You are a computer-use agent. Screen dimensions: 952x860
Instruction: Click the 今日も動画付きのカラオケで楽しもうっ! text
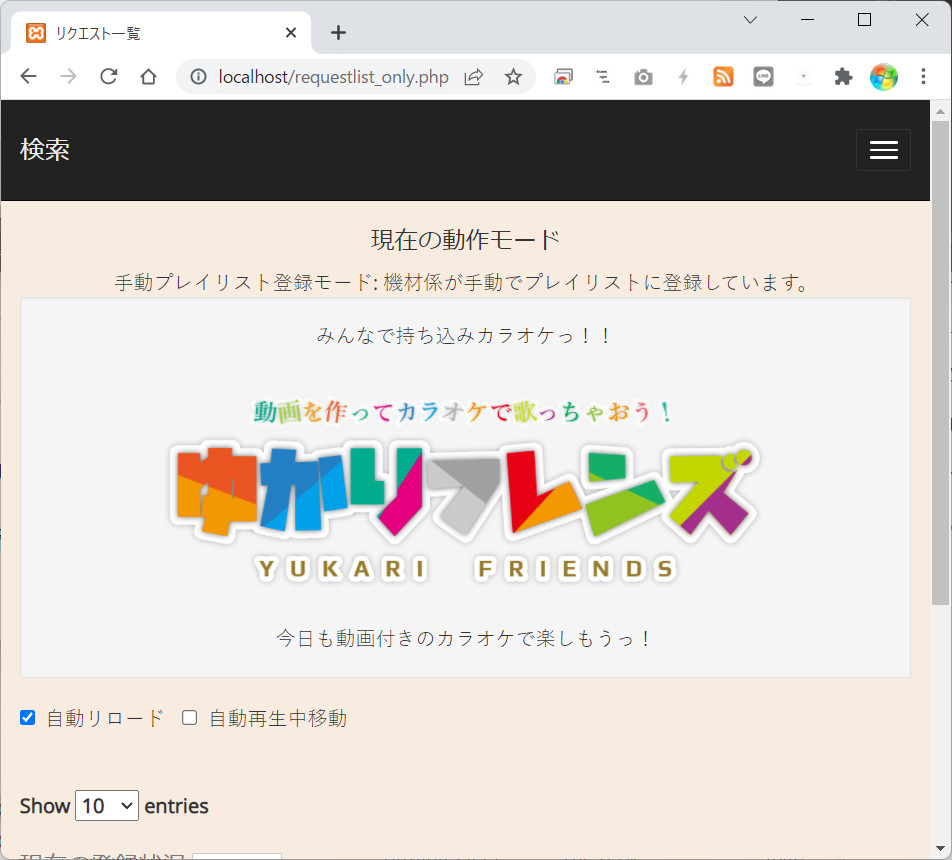click(464, 638)
